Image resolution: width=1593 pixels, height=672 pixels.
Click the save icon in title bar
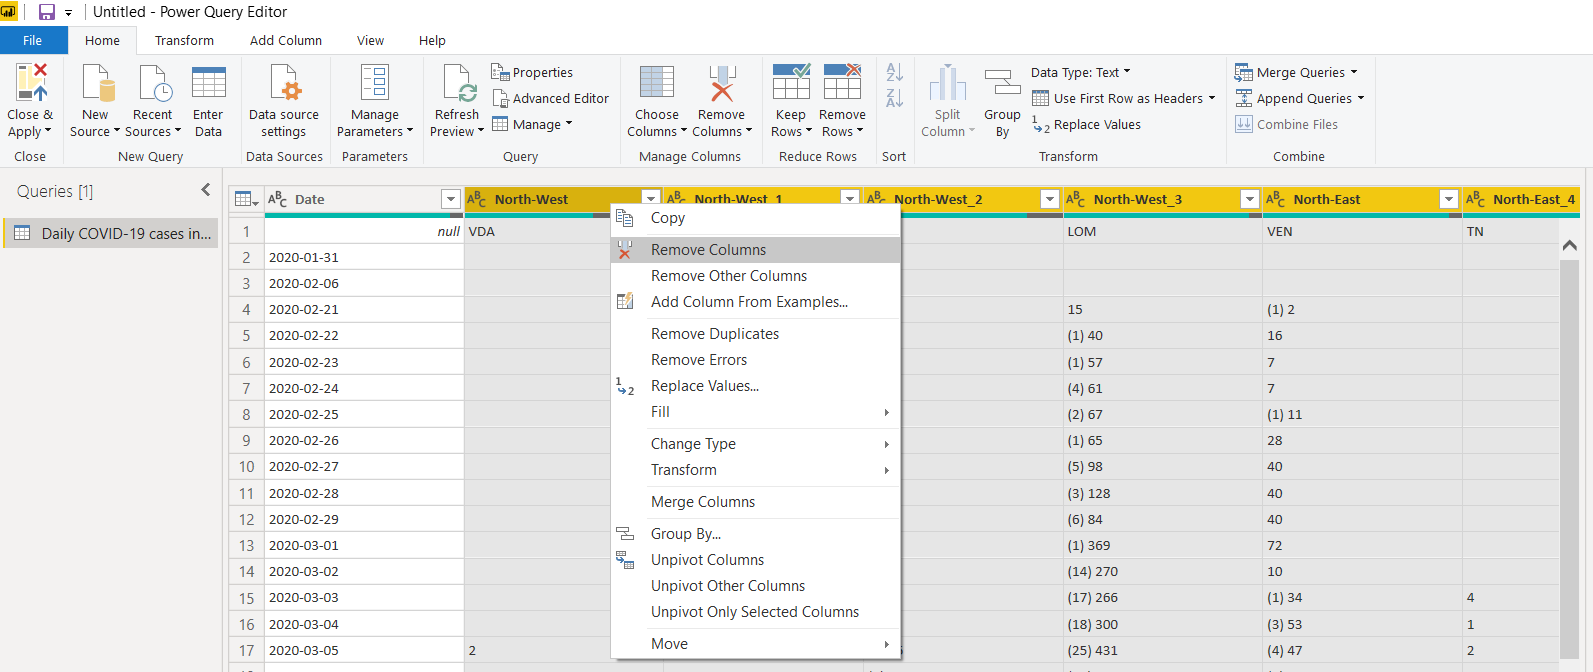pyautogui.click(x=47, y=12)
